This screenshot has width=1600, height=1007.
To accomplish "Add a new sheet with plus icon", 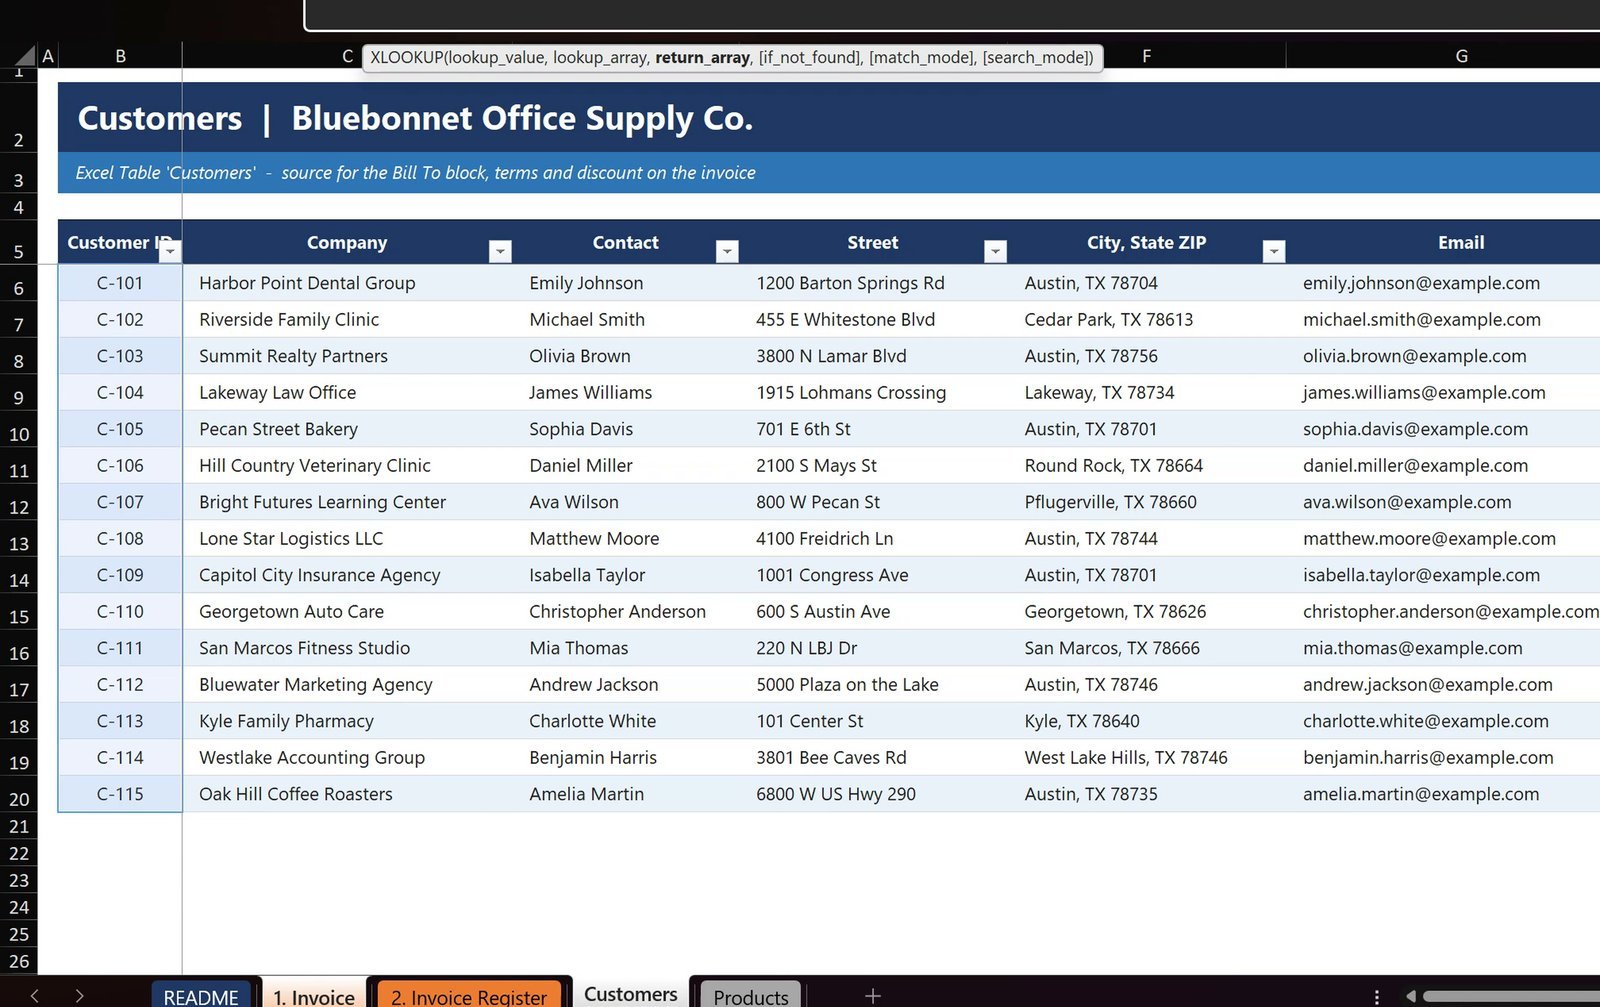I will click(873, 995).
